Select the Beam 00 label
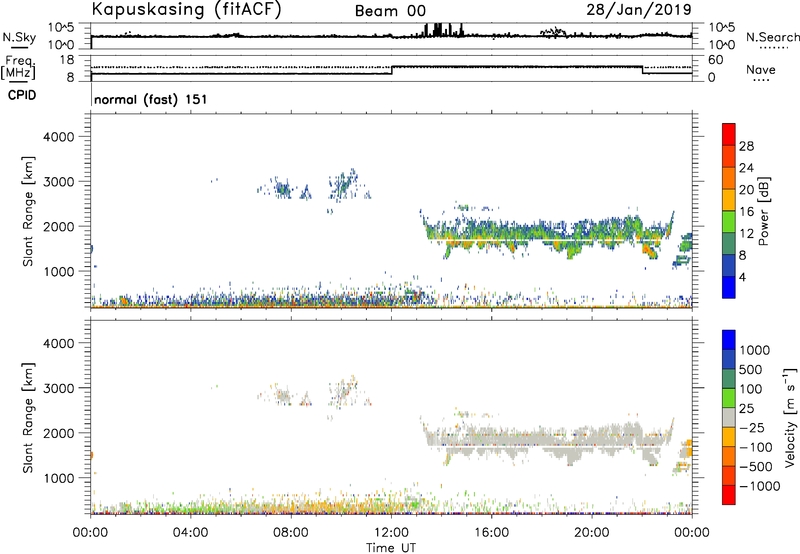The height and width of the screenshot is (554, 800). 390,11
